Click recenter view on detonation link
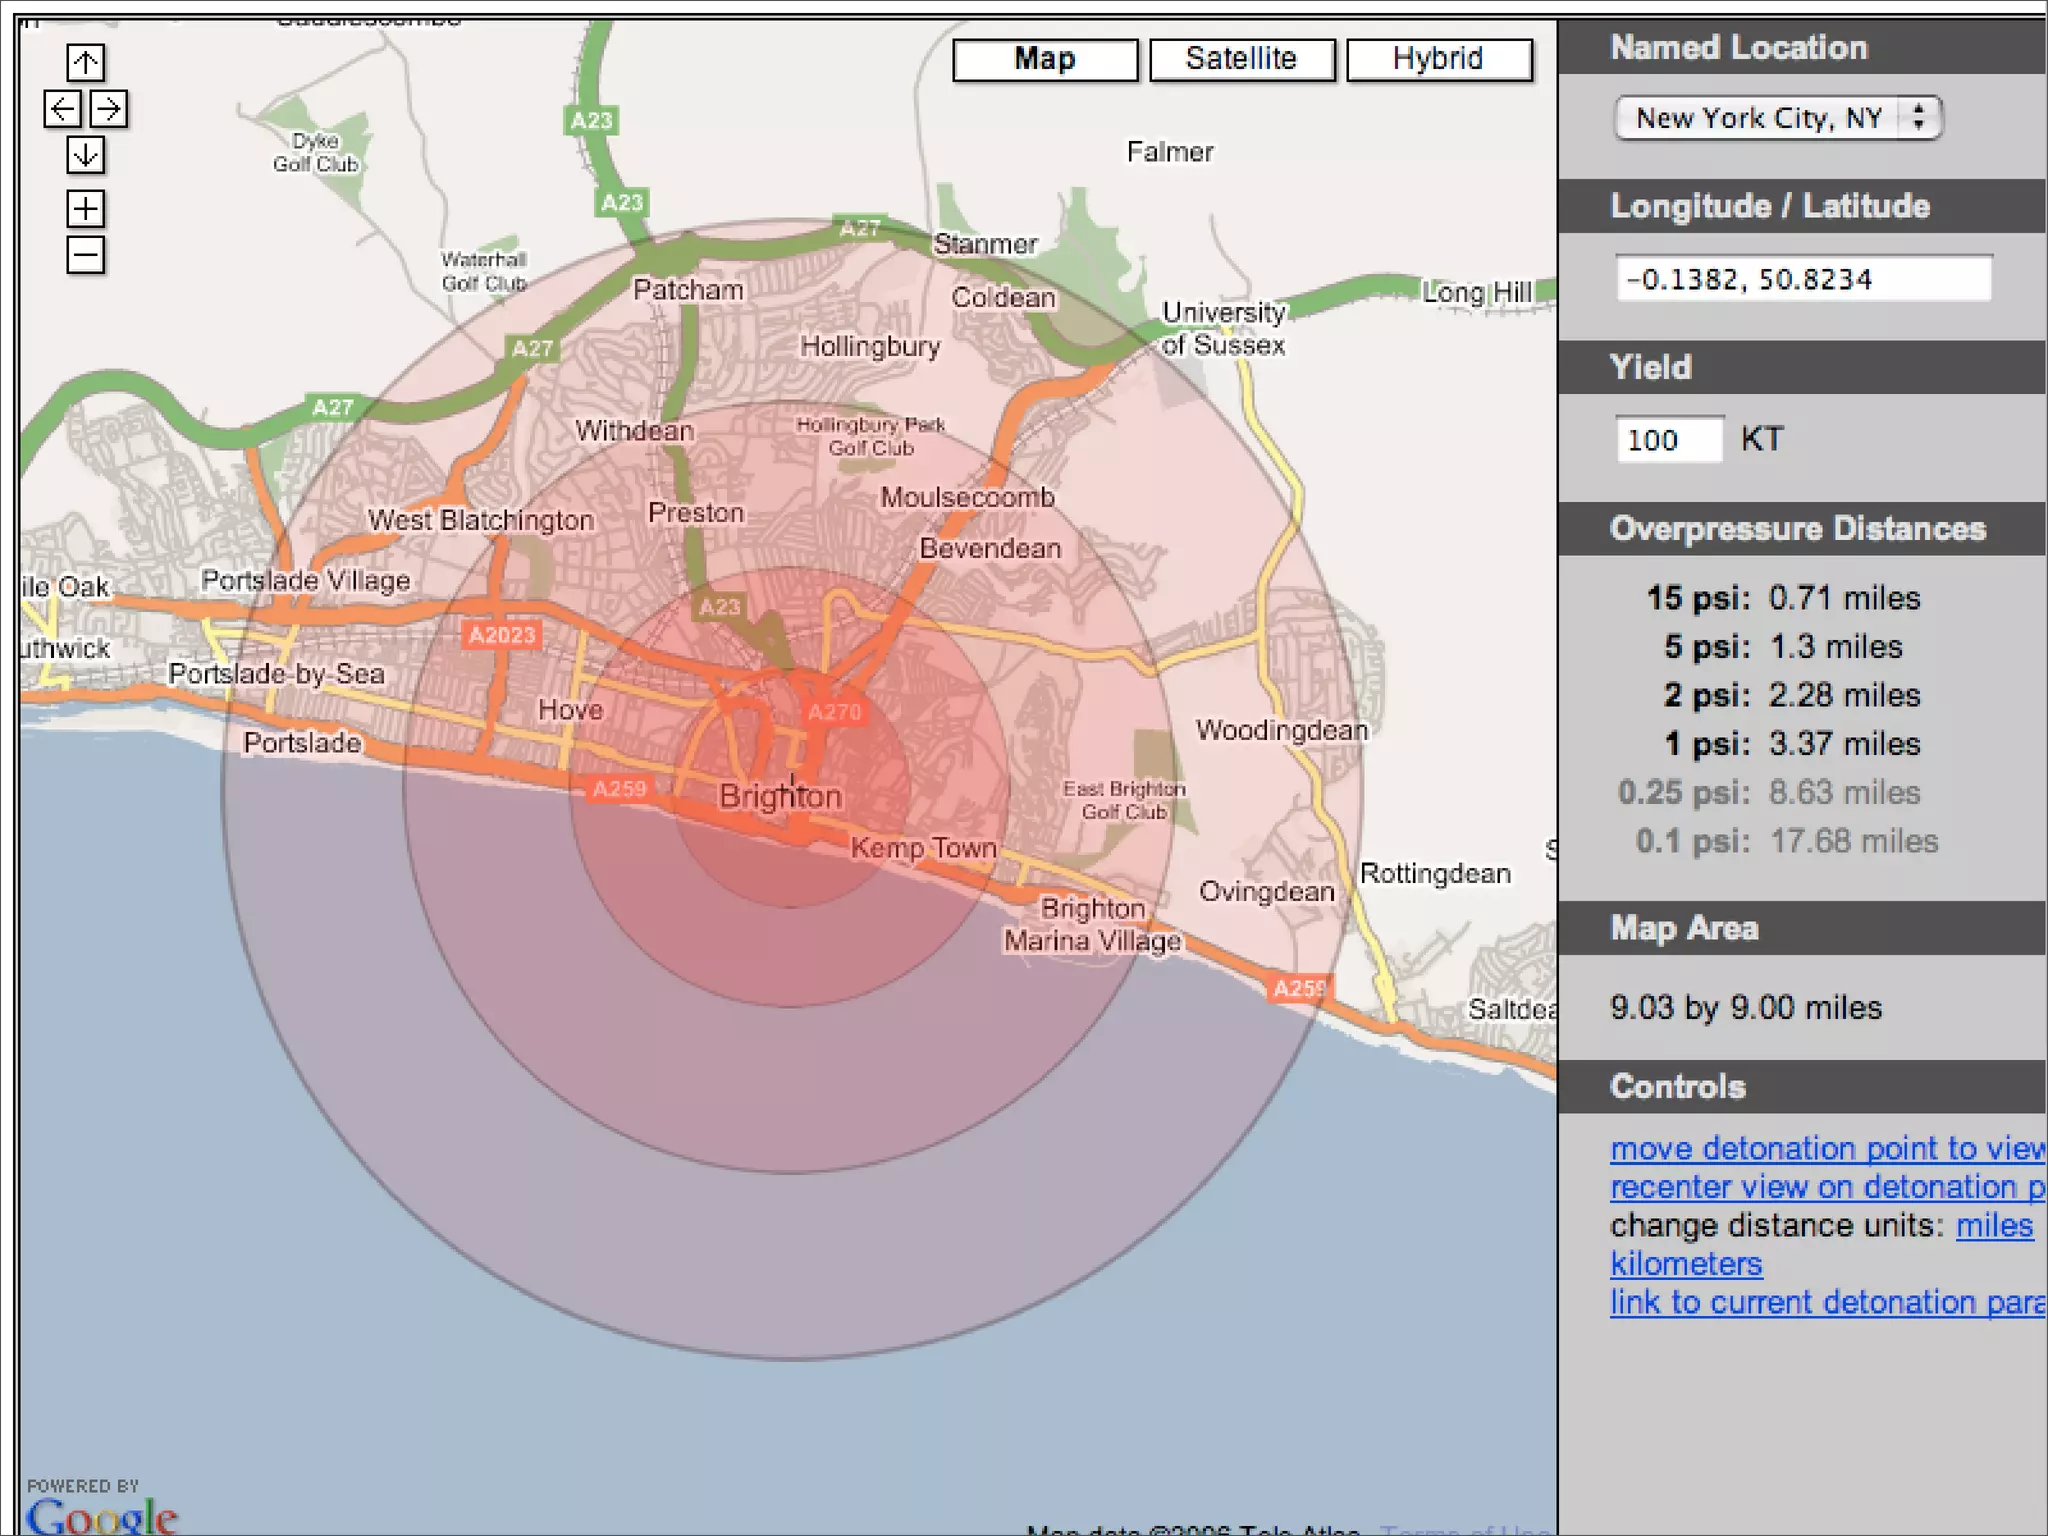This screenshot has width=2048, height=1536. click(1826, 1187)
